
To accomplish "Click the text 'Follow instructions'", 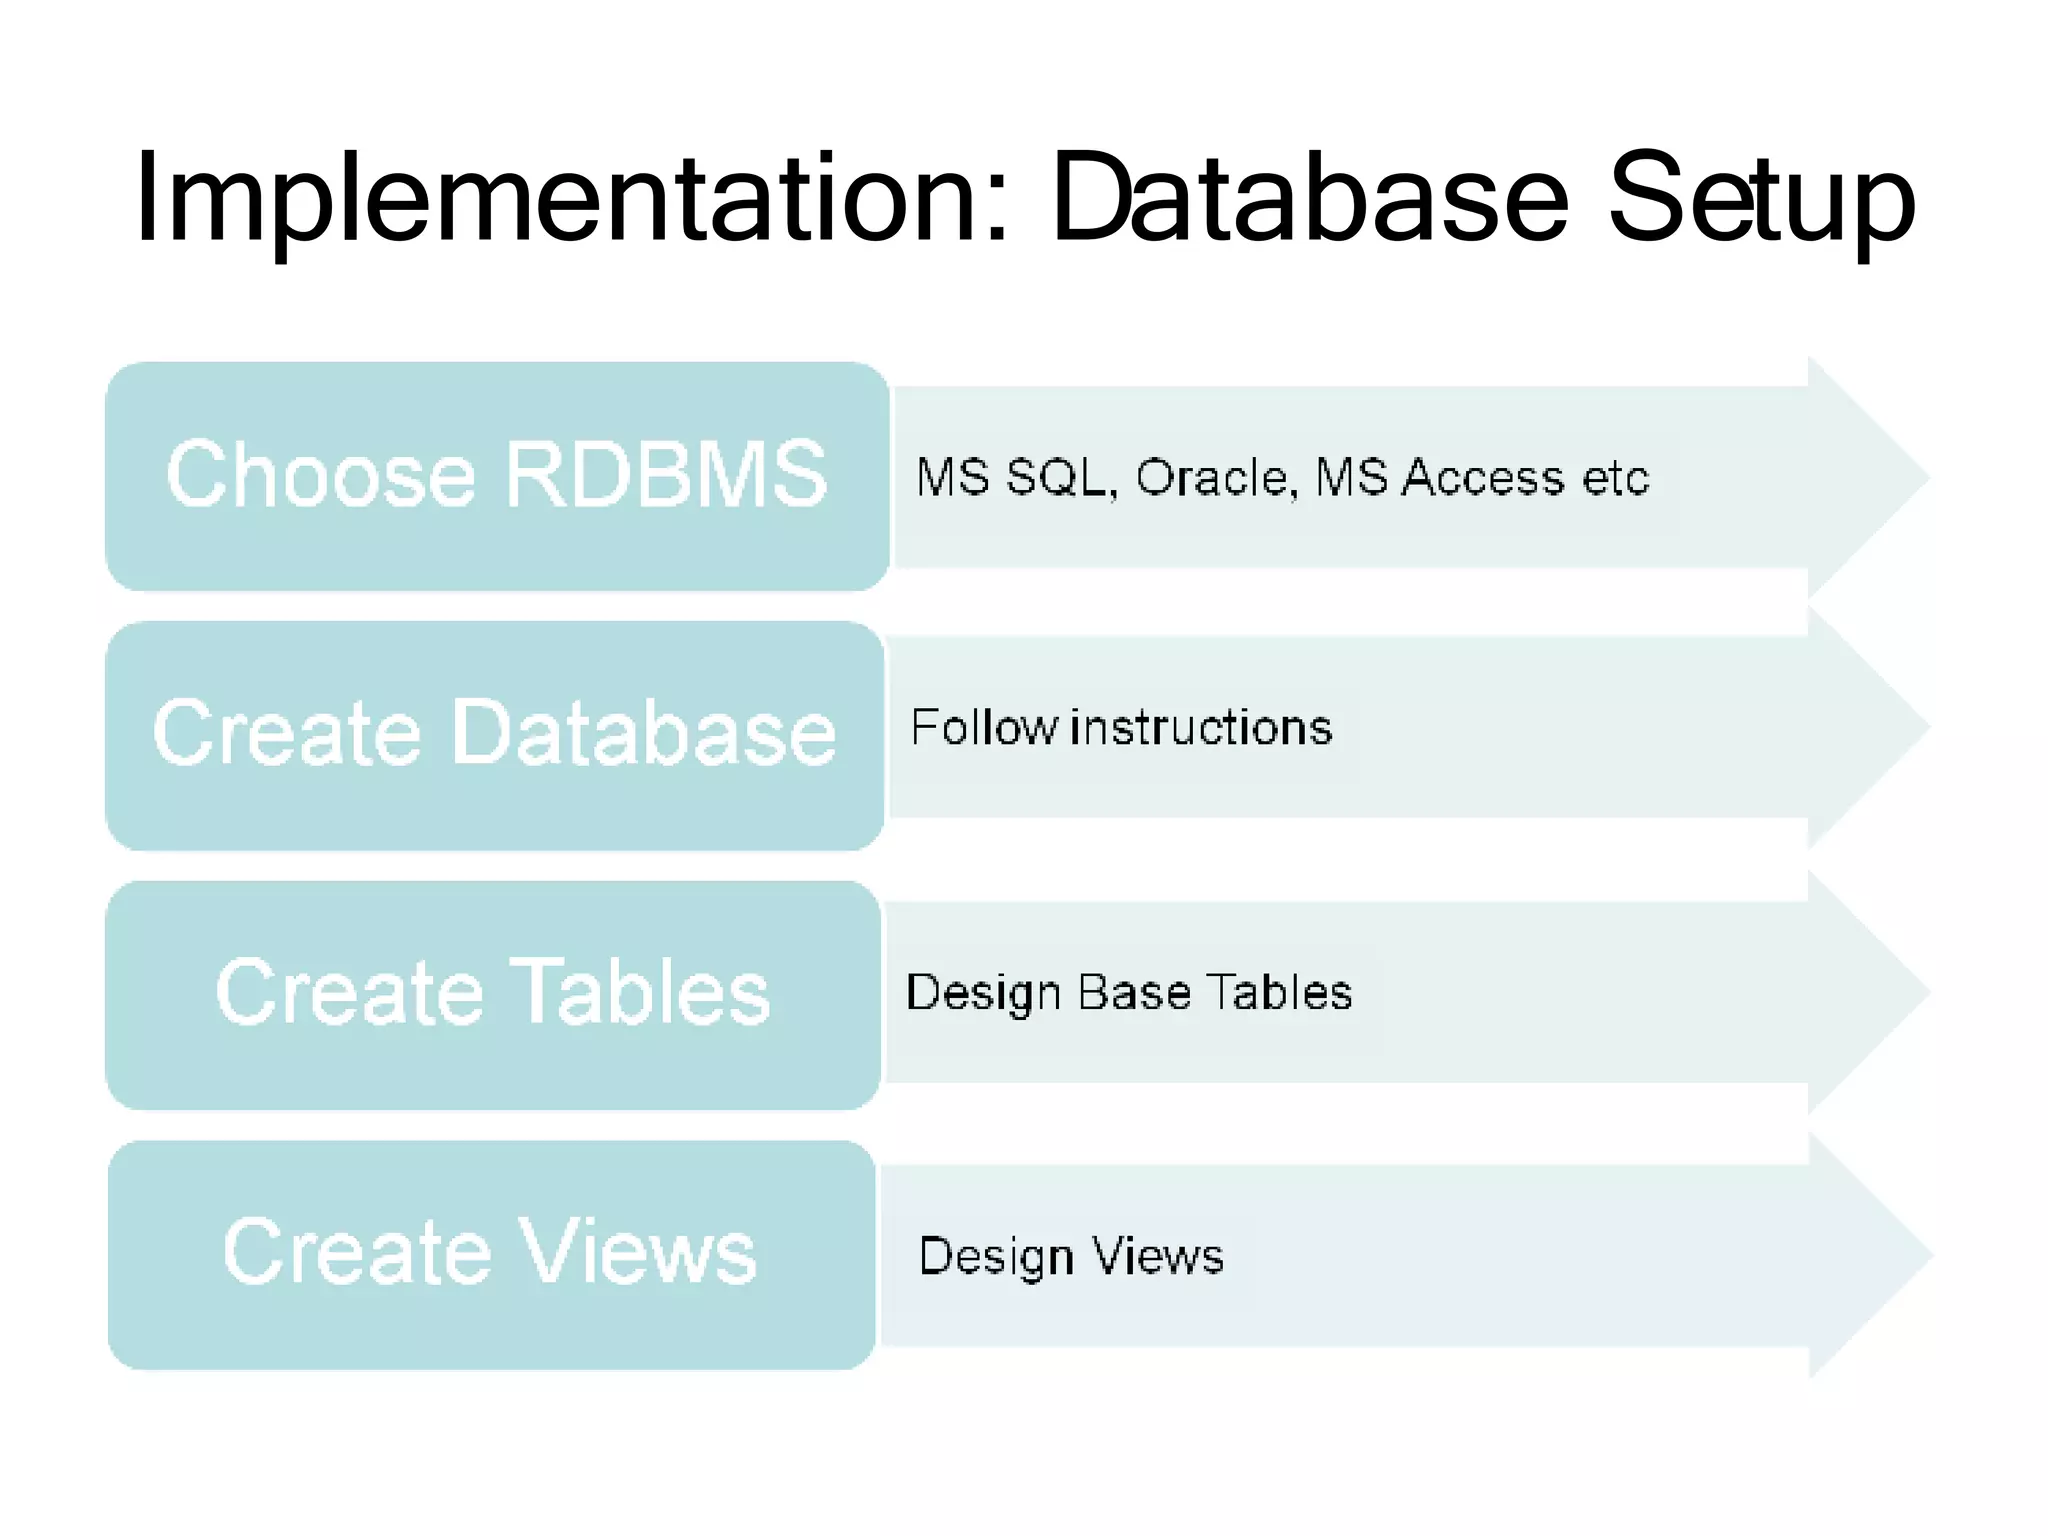I will pos(1122,727).
